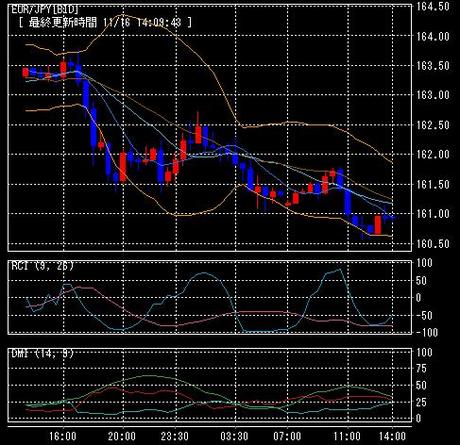The image size is (460, 445).
Task: Select the 162.50 price axis label
Action: (433, 125)
